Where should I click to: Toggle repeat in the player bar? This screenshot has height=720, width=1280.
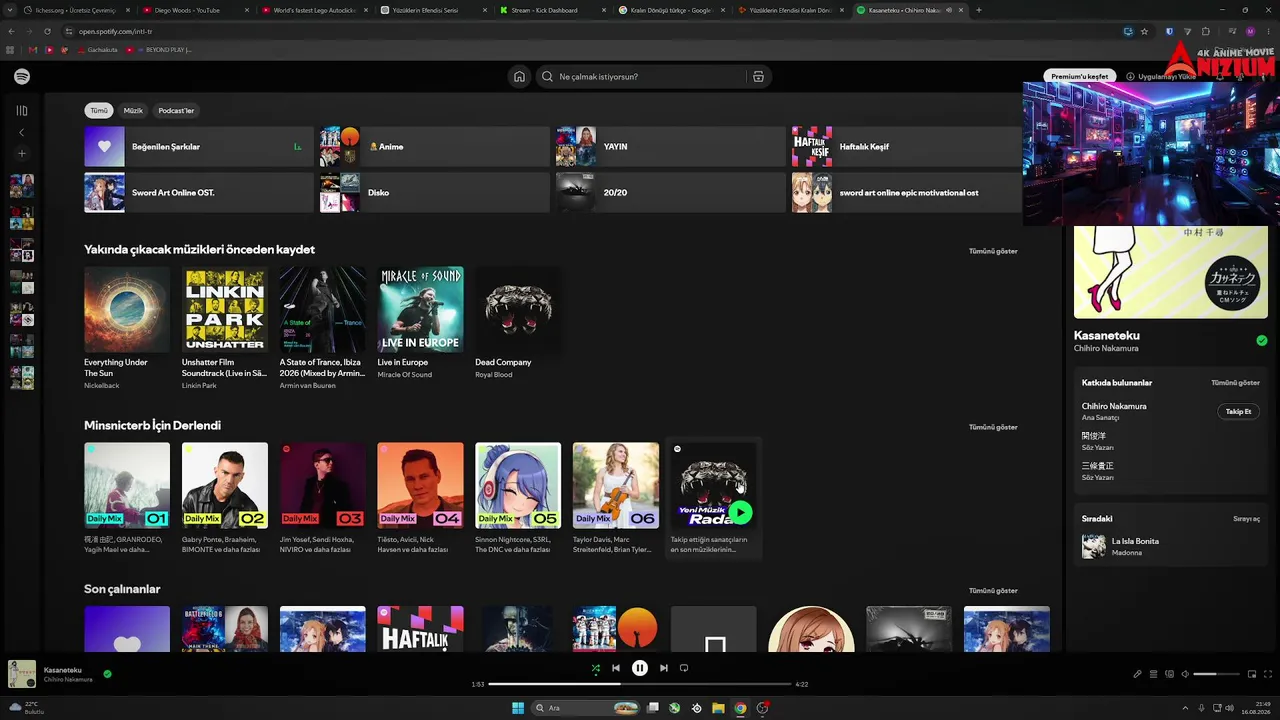point(684,668)
